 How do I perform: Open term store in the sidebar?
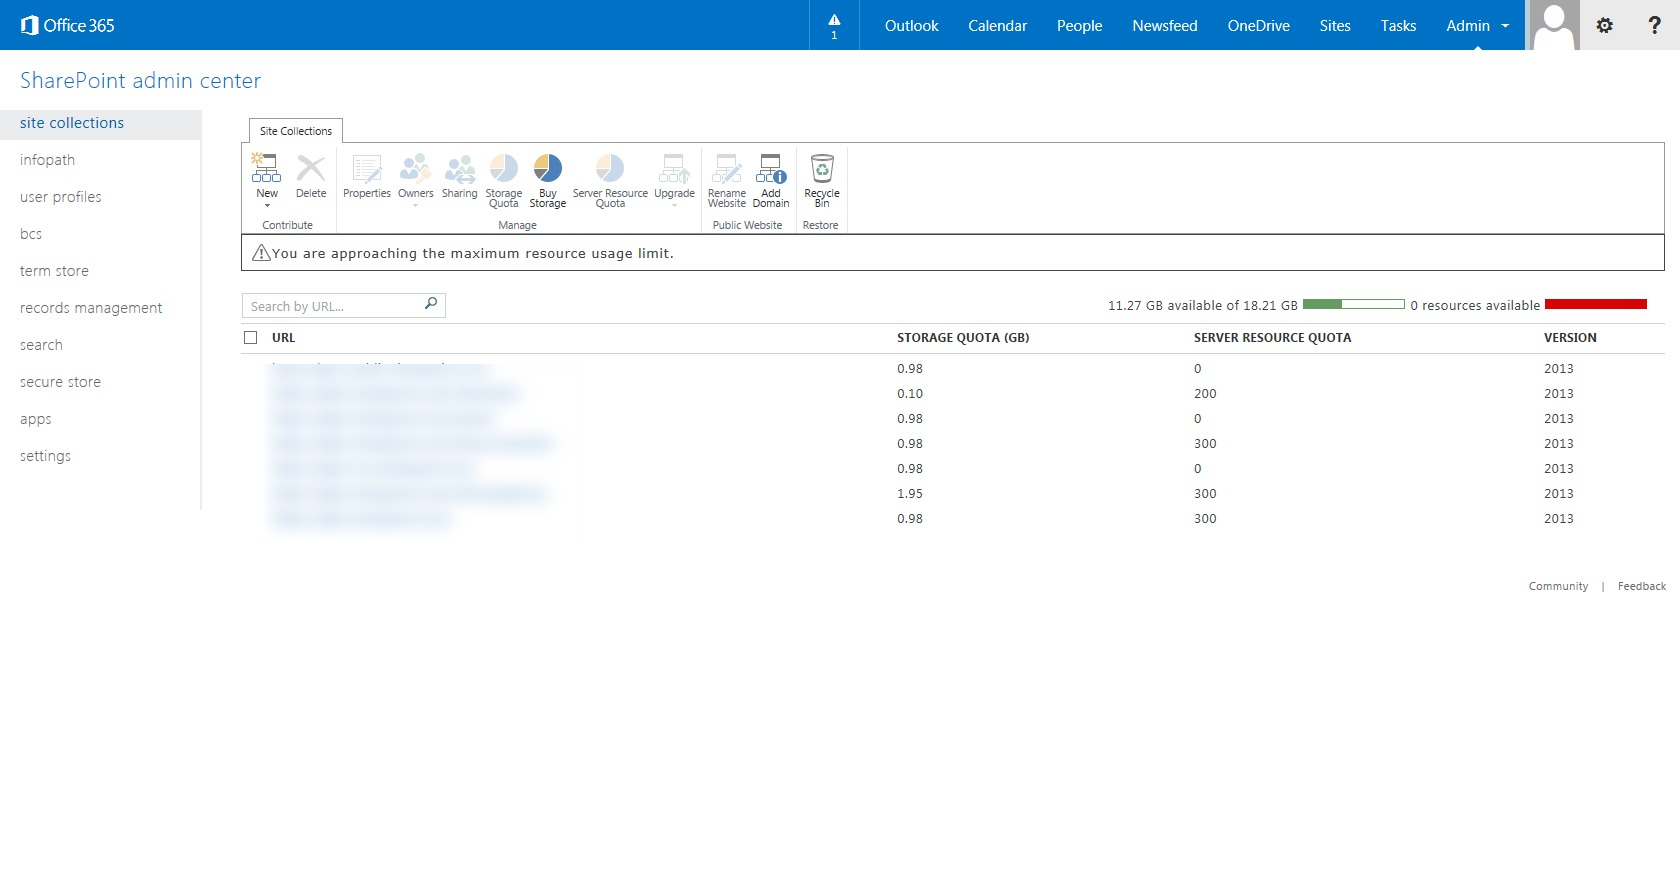pos(54,271)
